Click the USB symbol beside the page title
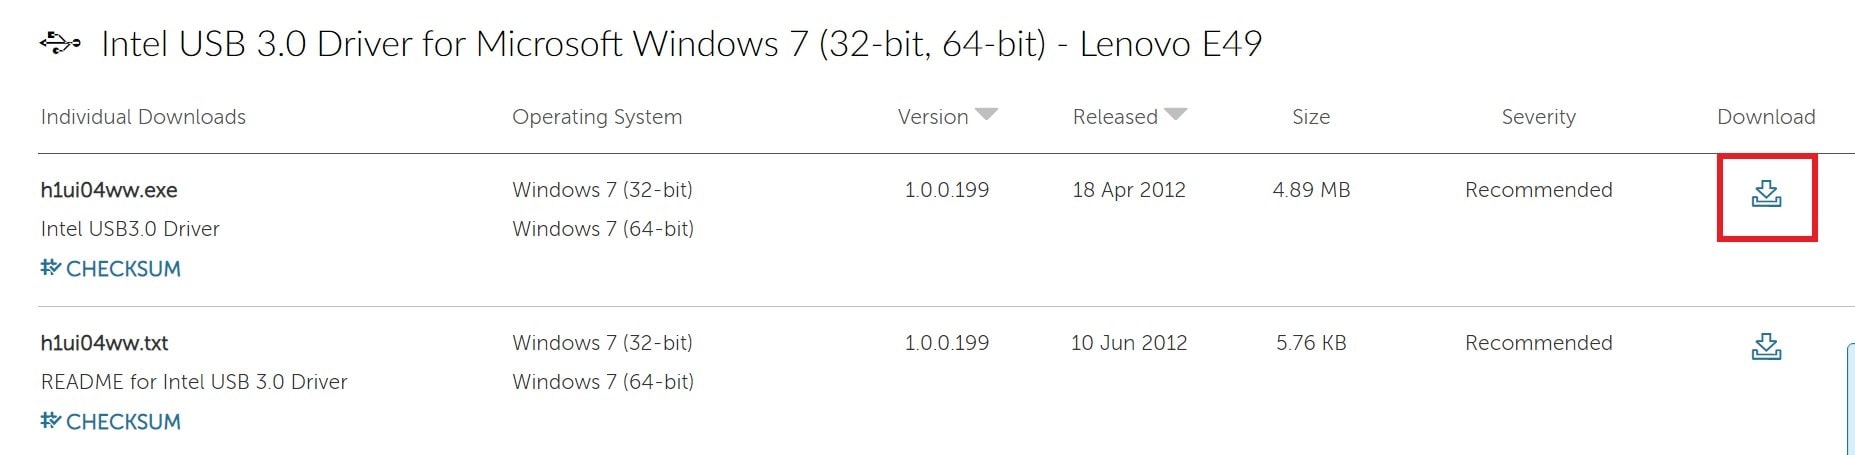Image resolution: width=1855 pixels, height=455 pixels. (59, 43)
